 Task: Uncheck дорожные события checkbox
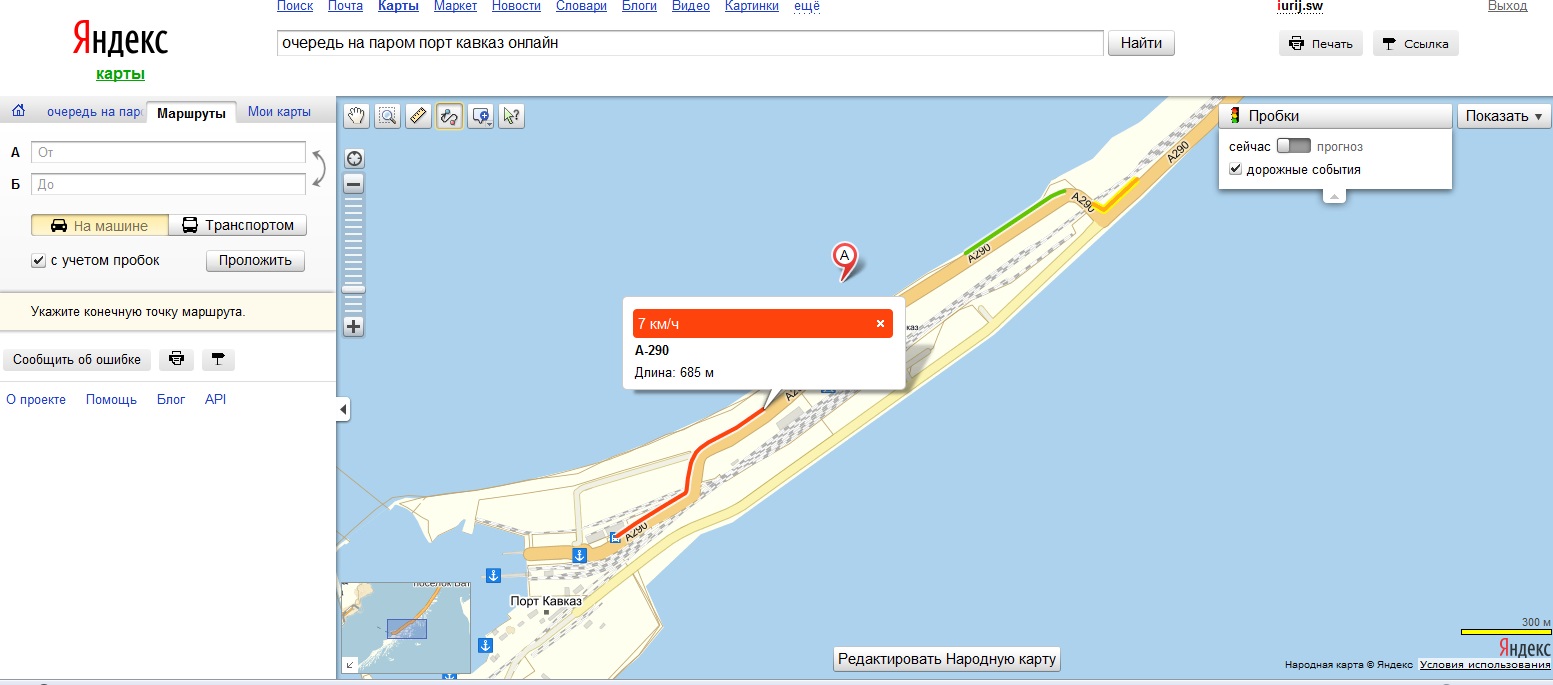tap(1235, 169)
